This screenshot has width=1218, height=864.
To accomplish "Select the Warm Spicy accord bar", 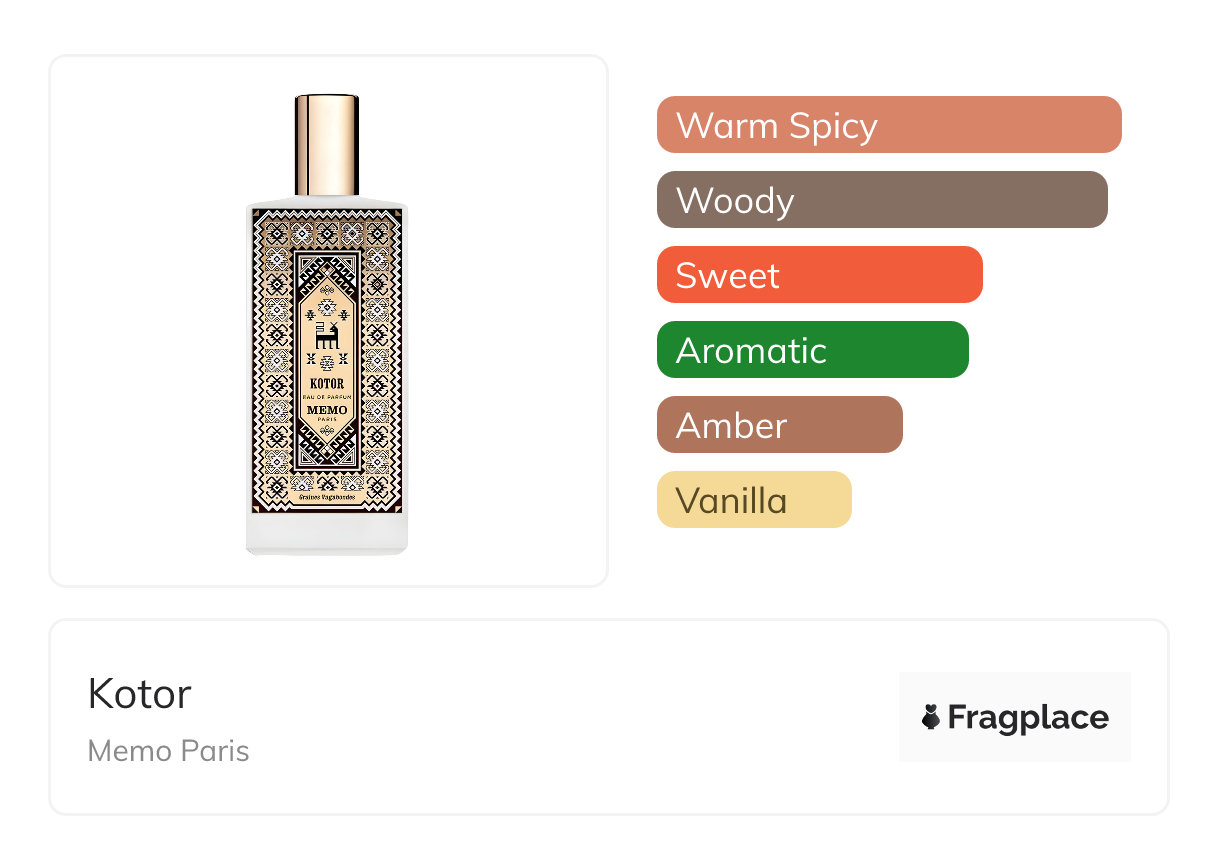I will tap(888, 125).
